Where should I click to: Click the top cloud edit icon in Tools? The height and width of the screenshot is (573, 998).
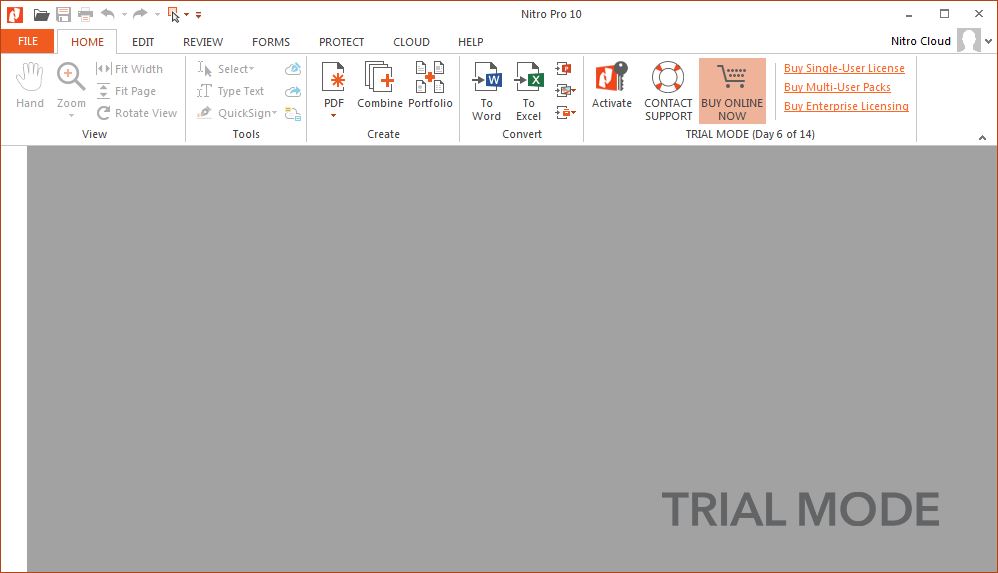293,69
